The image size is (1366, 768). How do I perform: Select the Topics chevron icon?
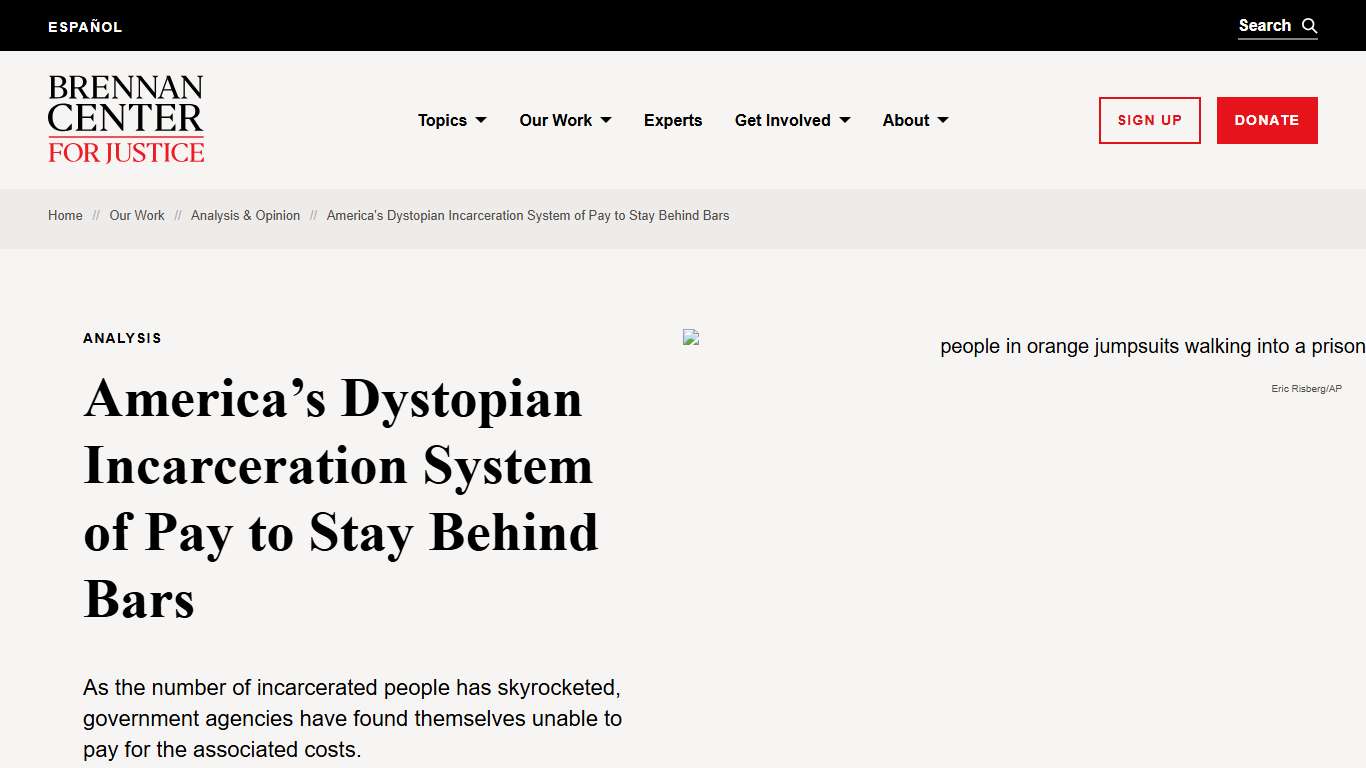[481, 120]
